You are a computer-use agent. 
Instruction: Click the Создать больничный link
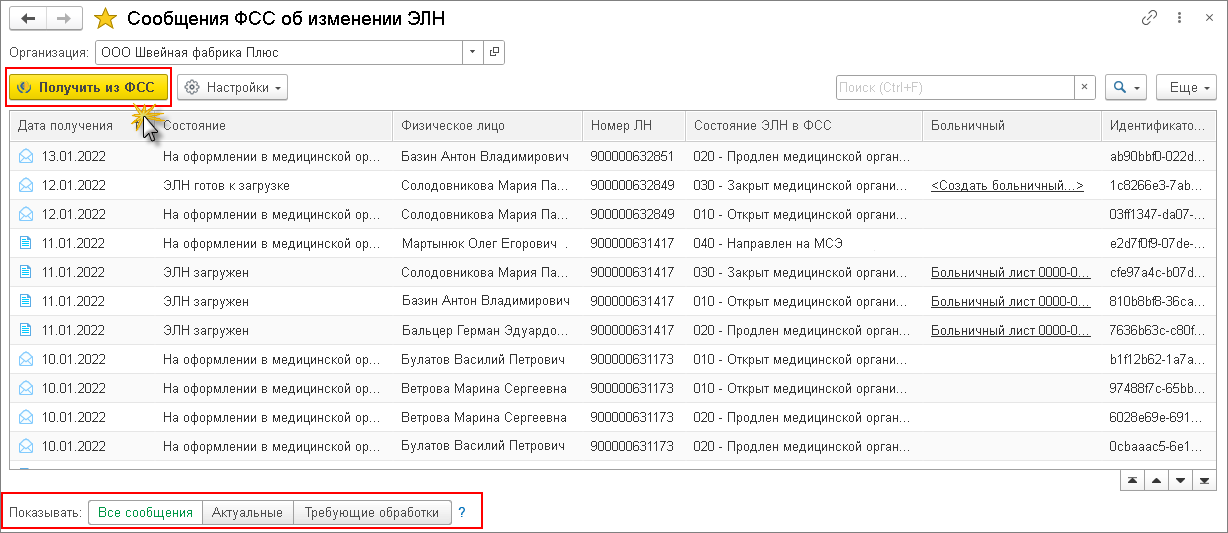coord(1006,186)
